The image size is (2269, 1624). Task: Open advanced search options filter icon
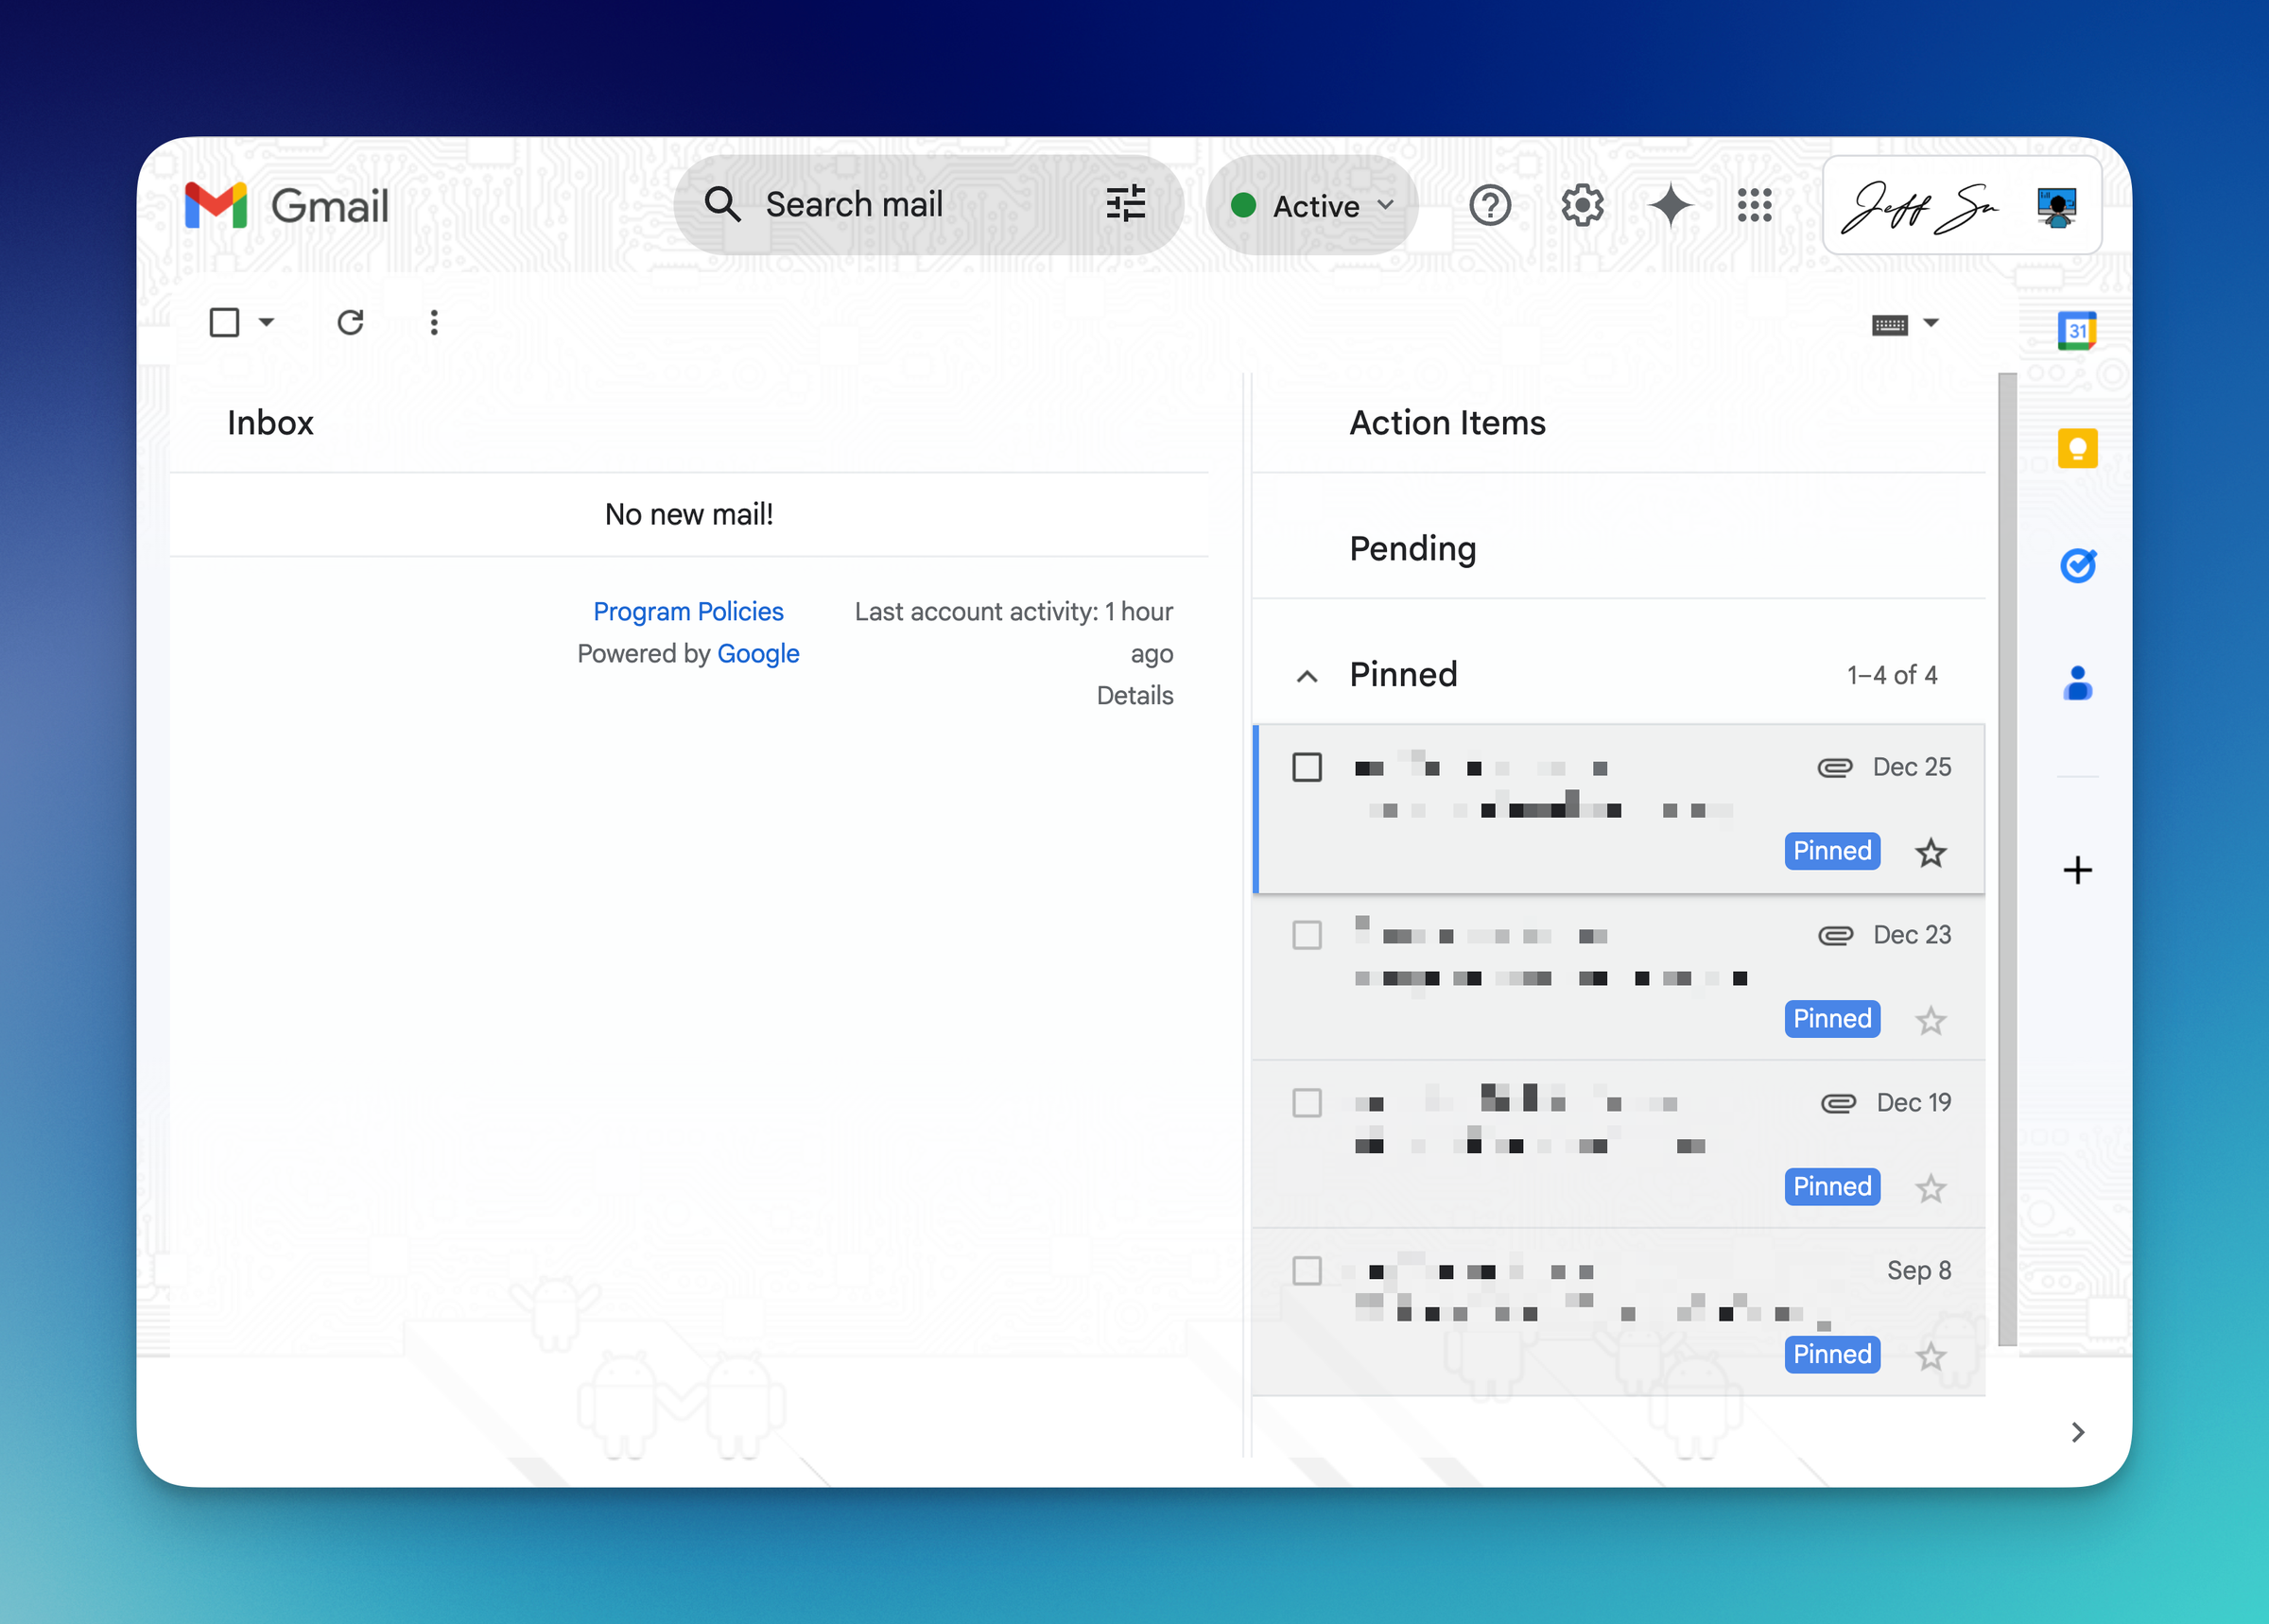pos(1125,204)
